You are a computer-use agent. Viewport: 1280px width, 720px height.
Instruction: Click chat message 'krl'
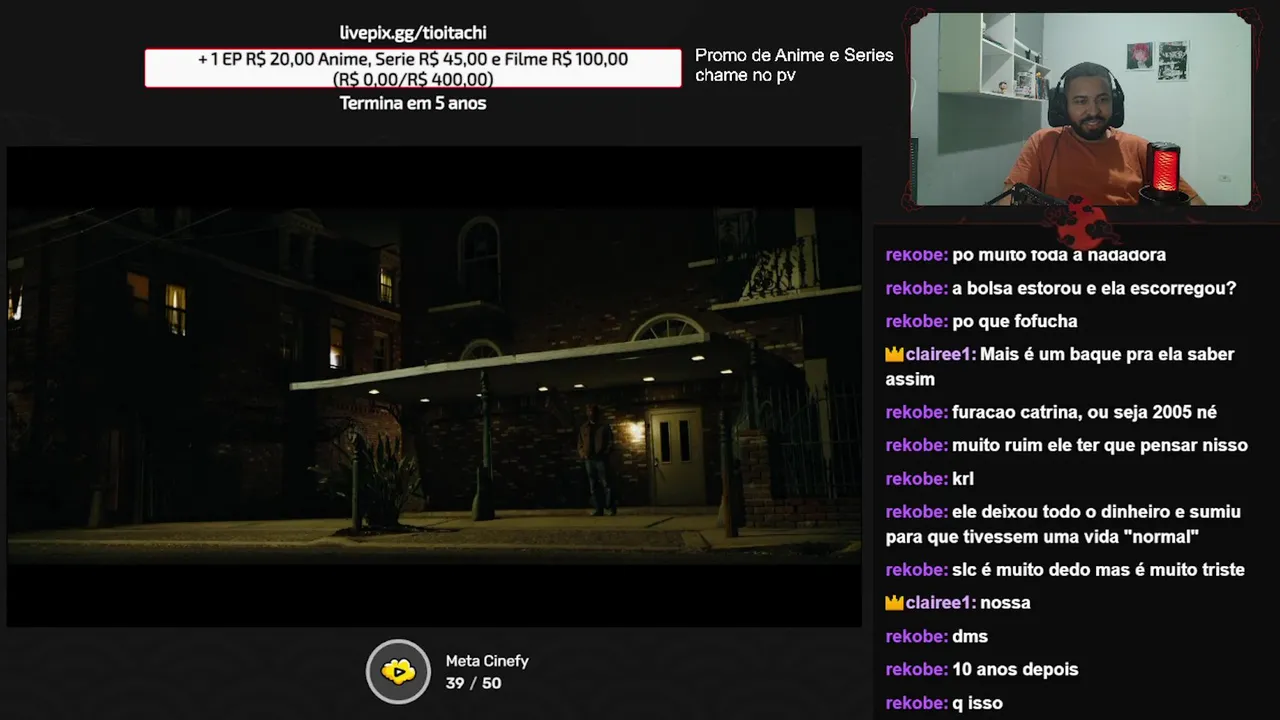pos(963,478)
